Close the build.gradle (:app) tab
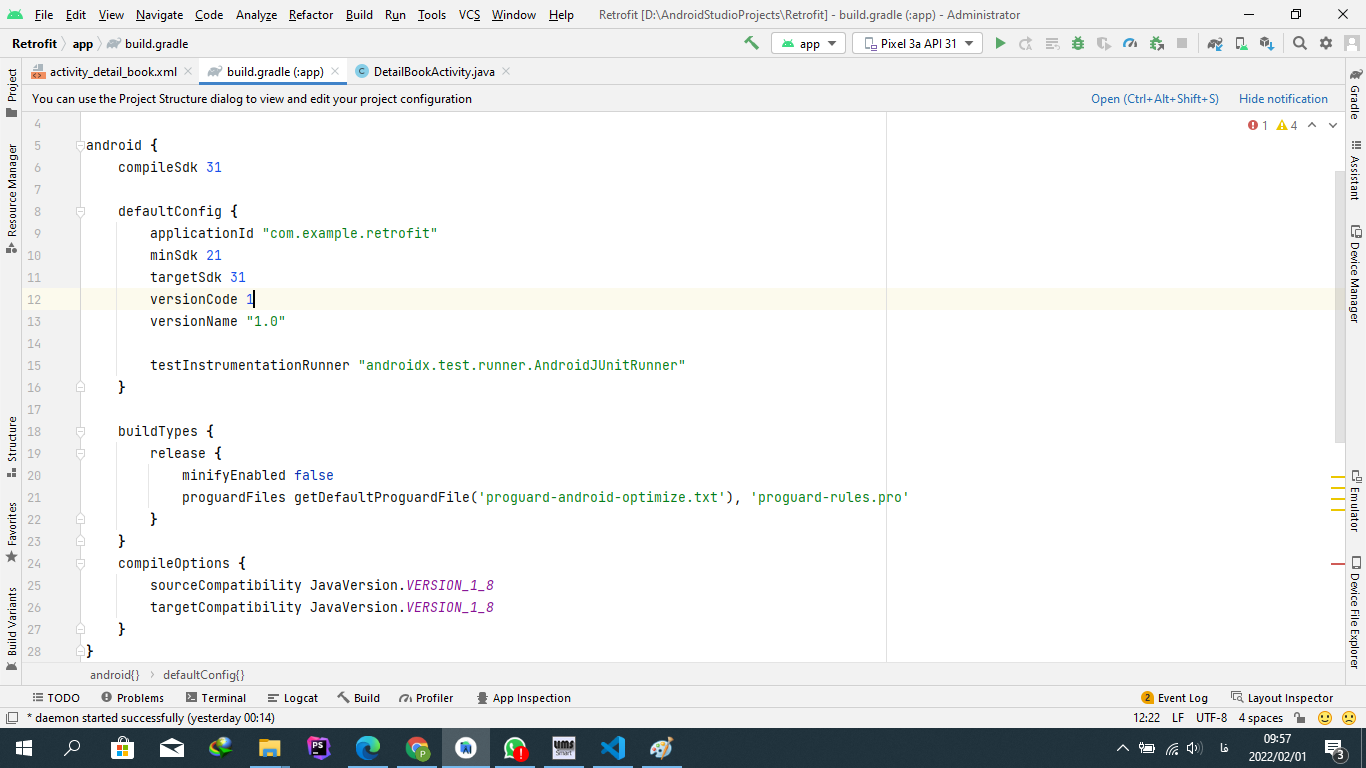The image size is (1366, 768). pyautogui.click(x=335, y=72)
